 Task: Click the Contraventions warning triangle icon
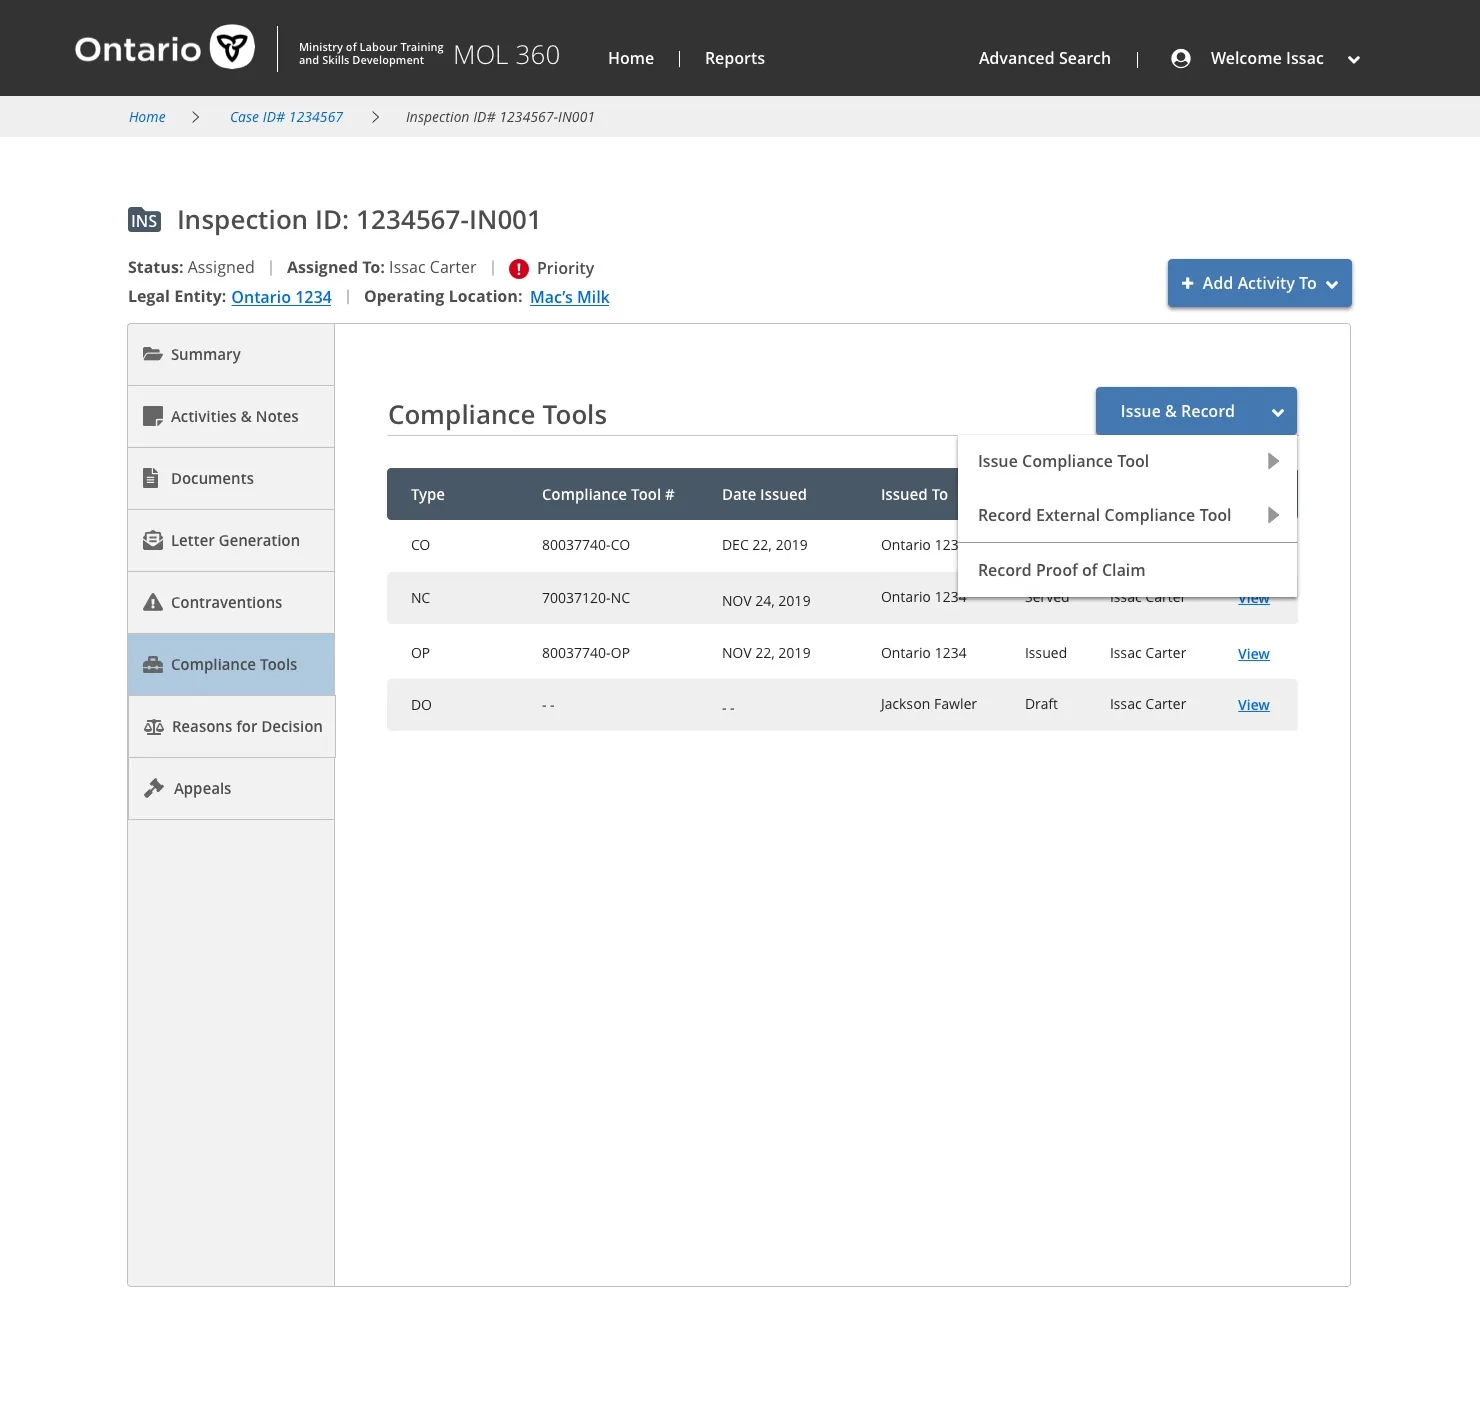[153, 602]
